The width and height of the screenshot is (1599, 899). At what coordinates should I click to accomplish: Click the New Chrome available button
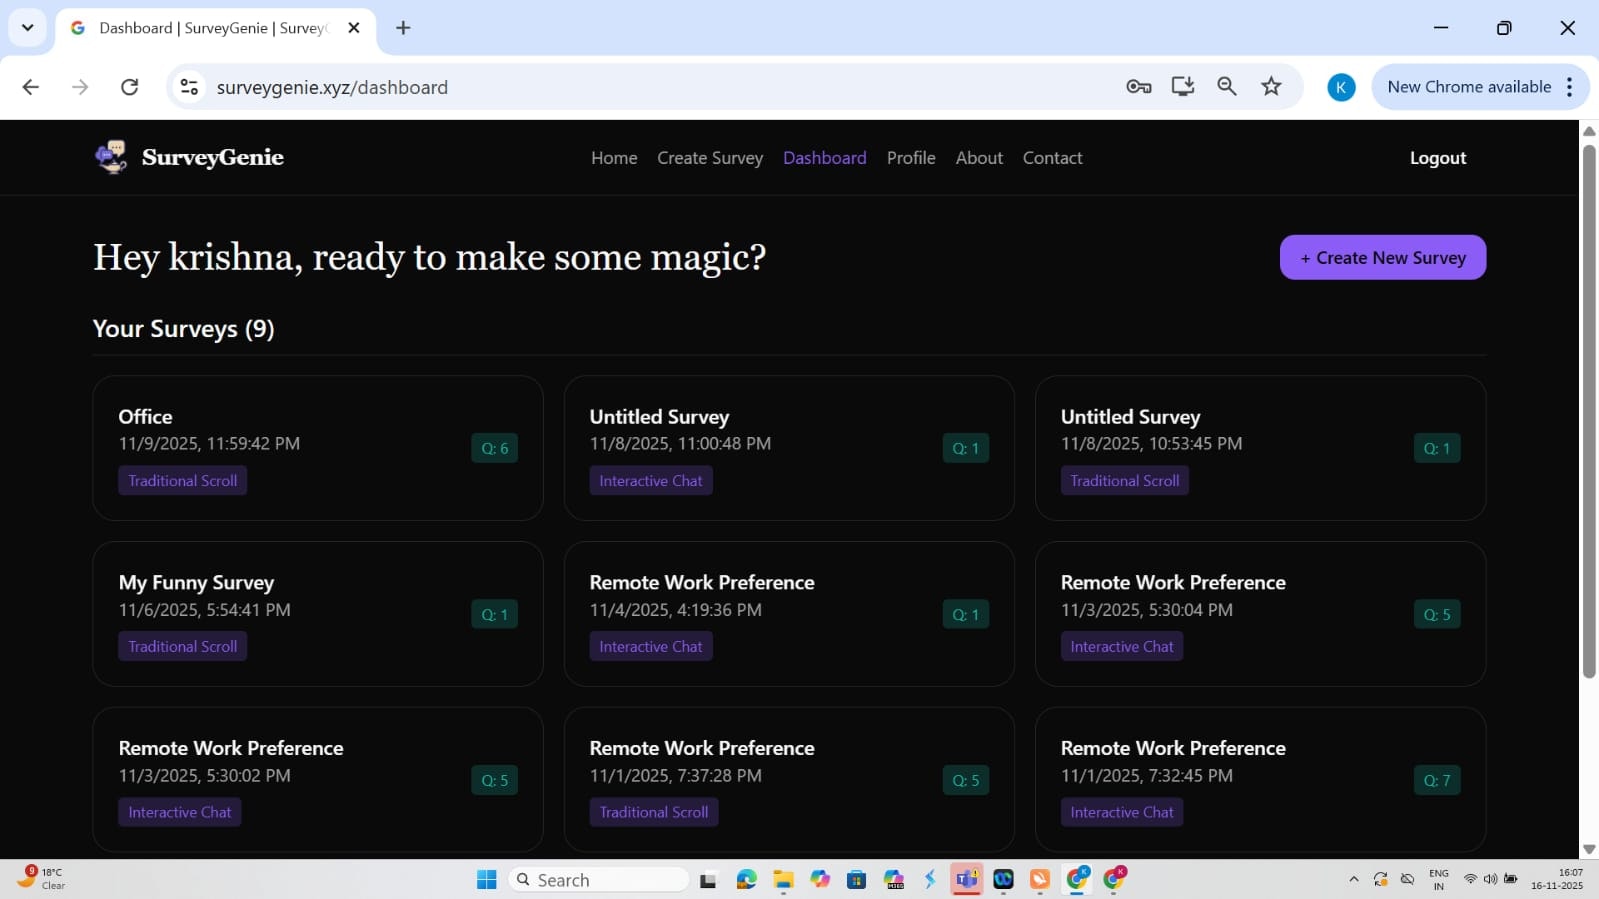point(1469,87)
